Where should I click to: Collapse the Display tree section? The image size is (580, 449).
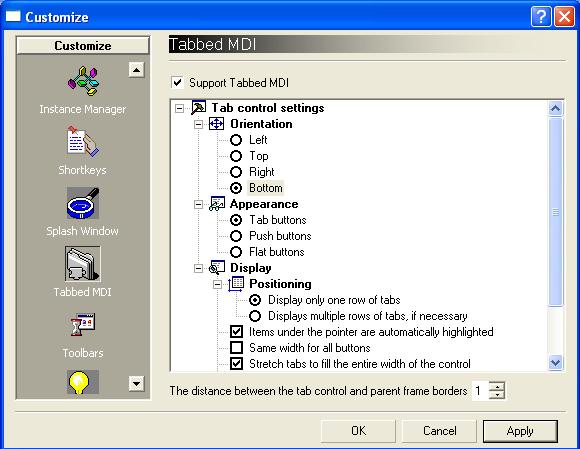tap(199, 268)
